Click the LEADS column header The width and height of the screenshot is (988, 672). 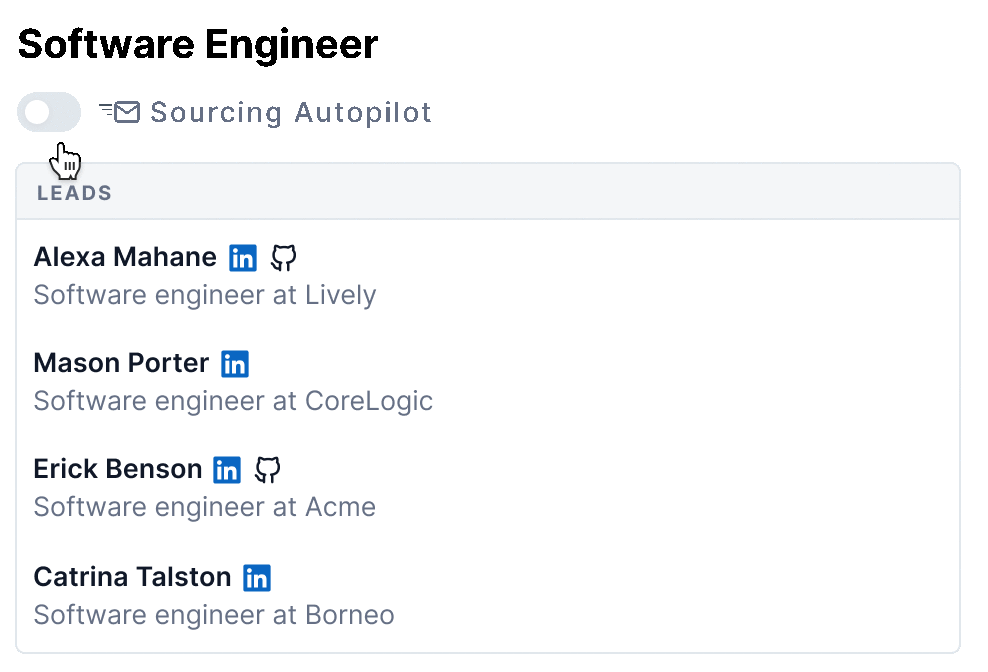tap(74, 193)
